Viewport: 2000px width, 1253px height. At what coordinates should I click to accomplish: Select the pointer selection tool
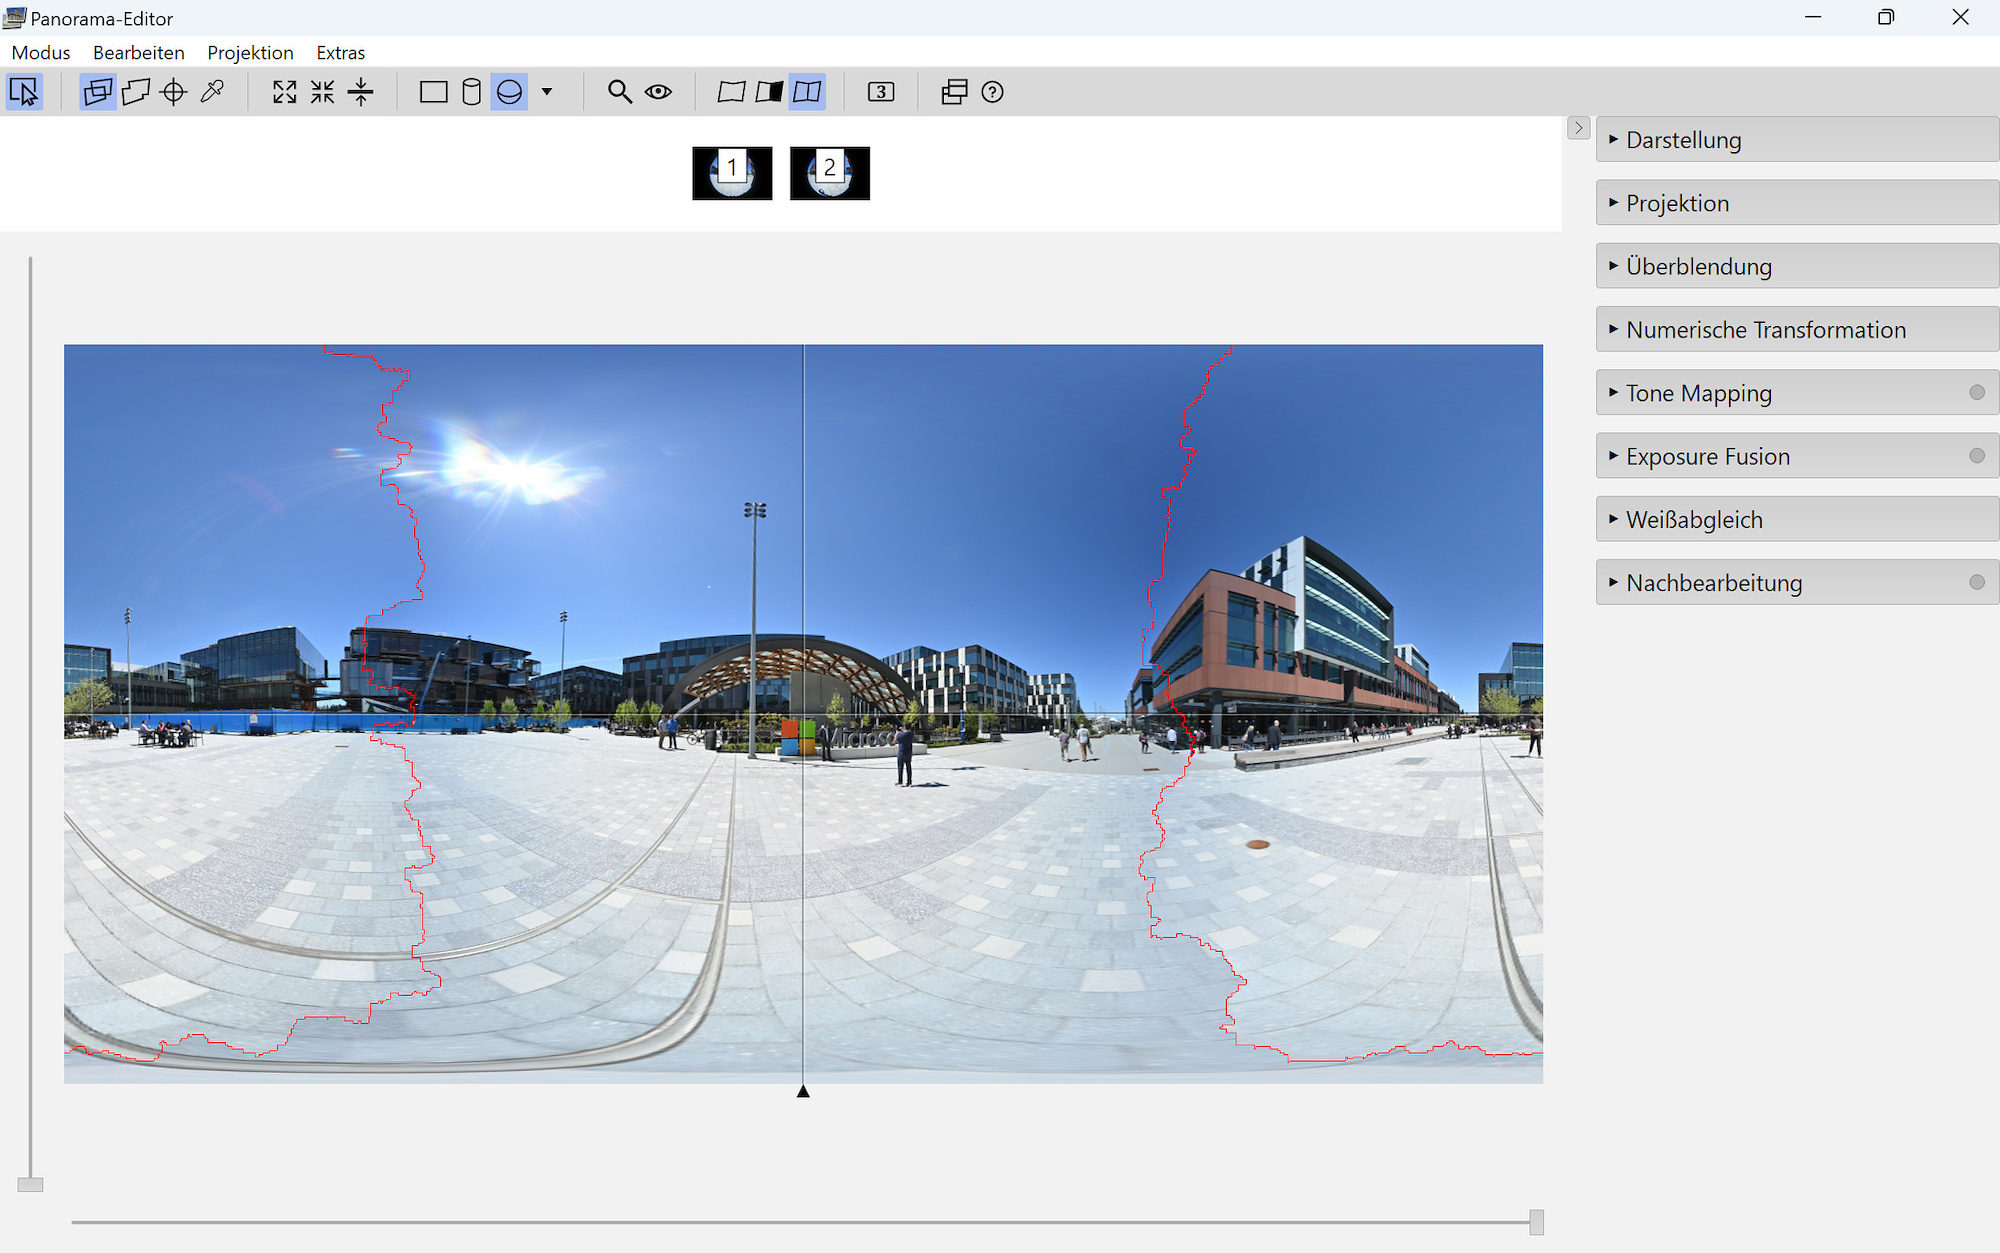point(24,92)
